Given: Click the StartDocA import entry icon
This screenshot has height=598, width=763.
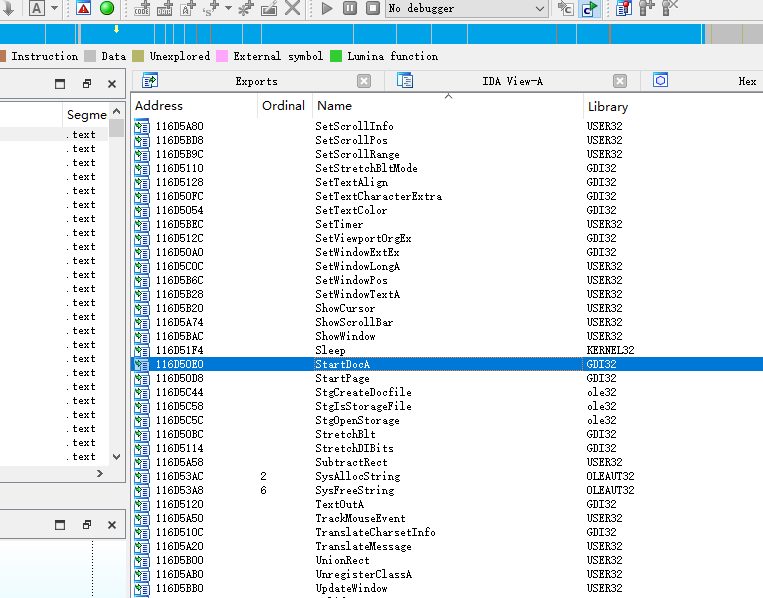Looking at the screenshot, I should 141,365.
